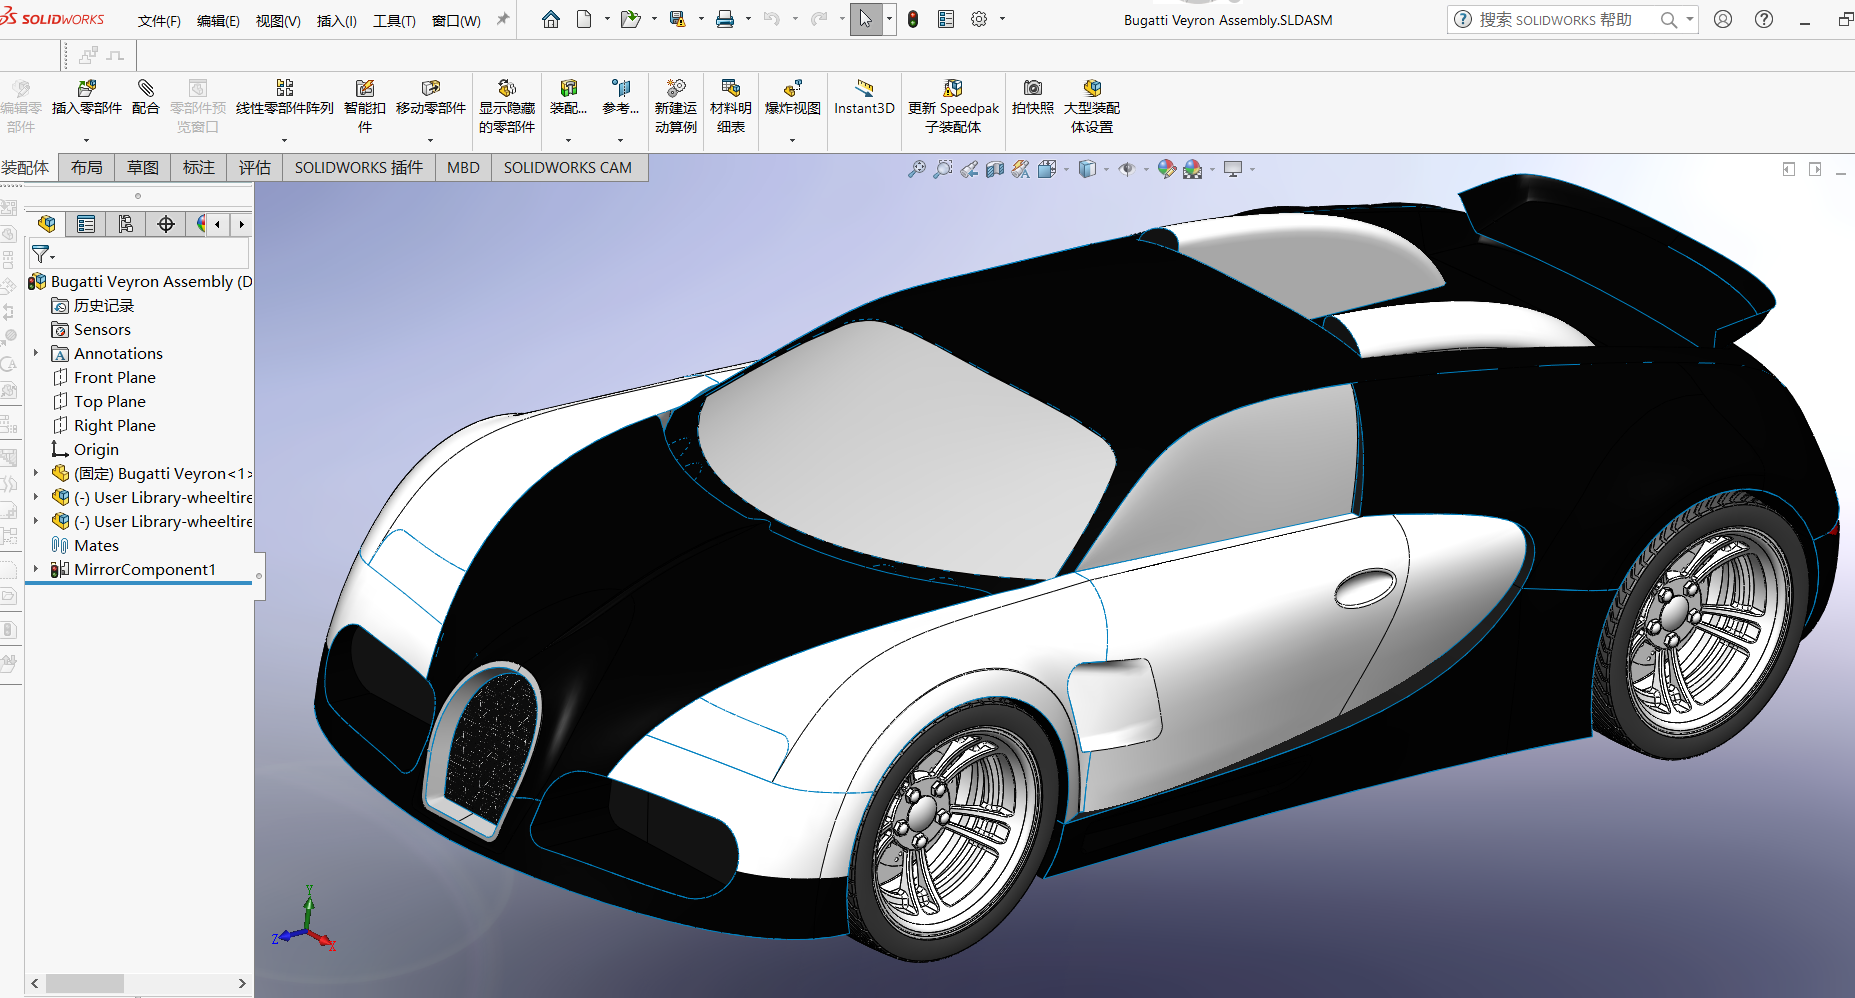This screenshot has height=998, width=1855.
Task: Save the assembly with the disk icon
Action: (677, 19)
